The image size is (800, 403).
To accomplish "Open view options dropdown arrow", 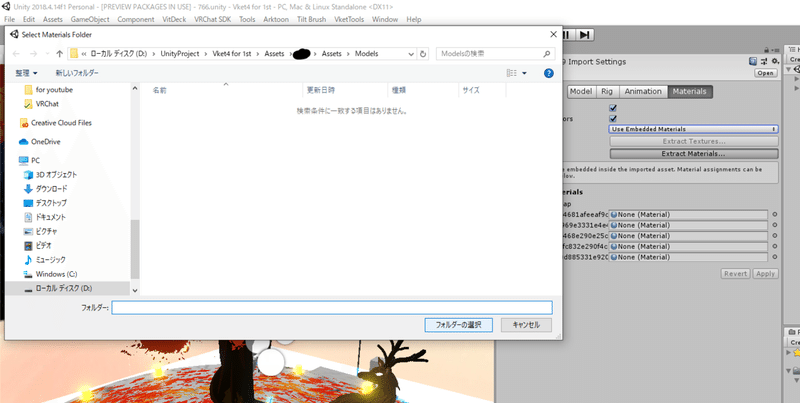I will (x=524, y=73).
